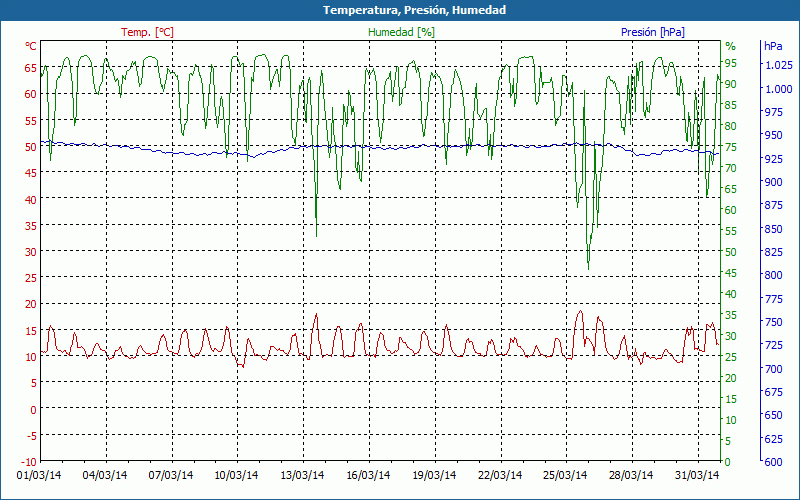Select the red "Temp. [°C]" legend label
The image size is (800, 500).
pos(147,32)
